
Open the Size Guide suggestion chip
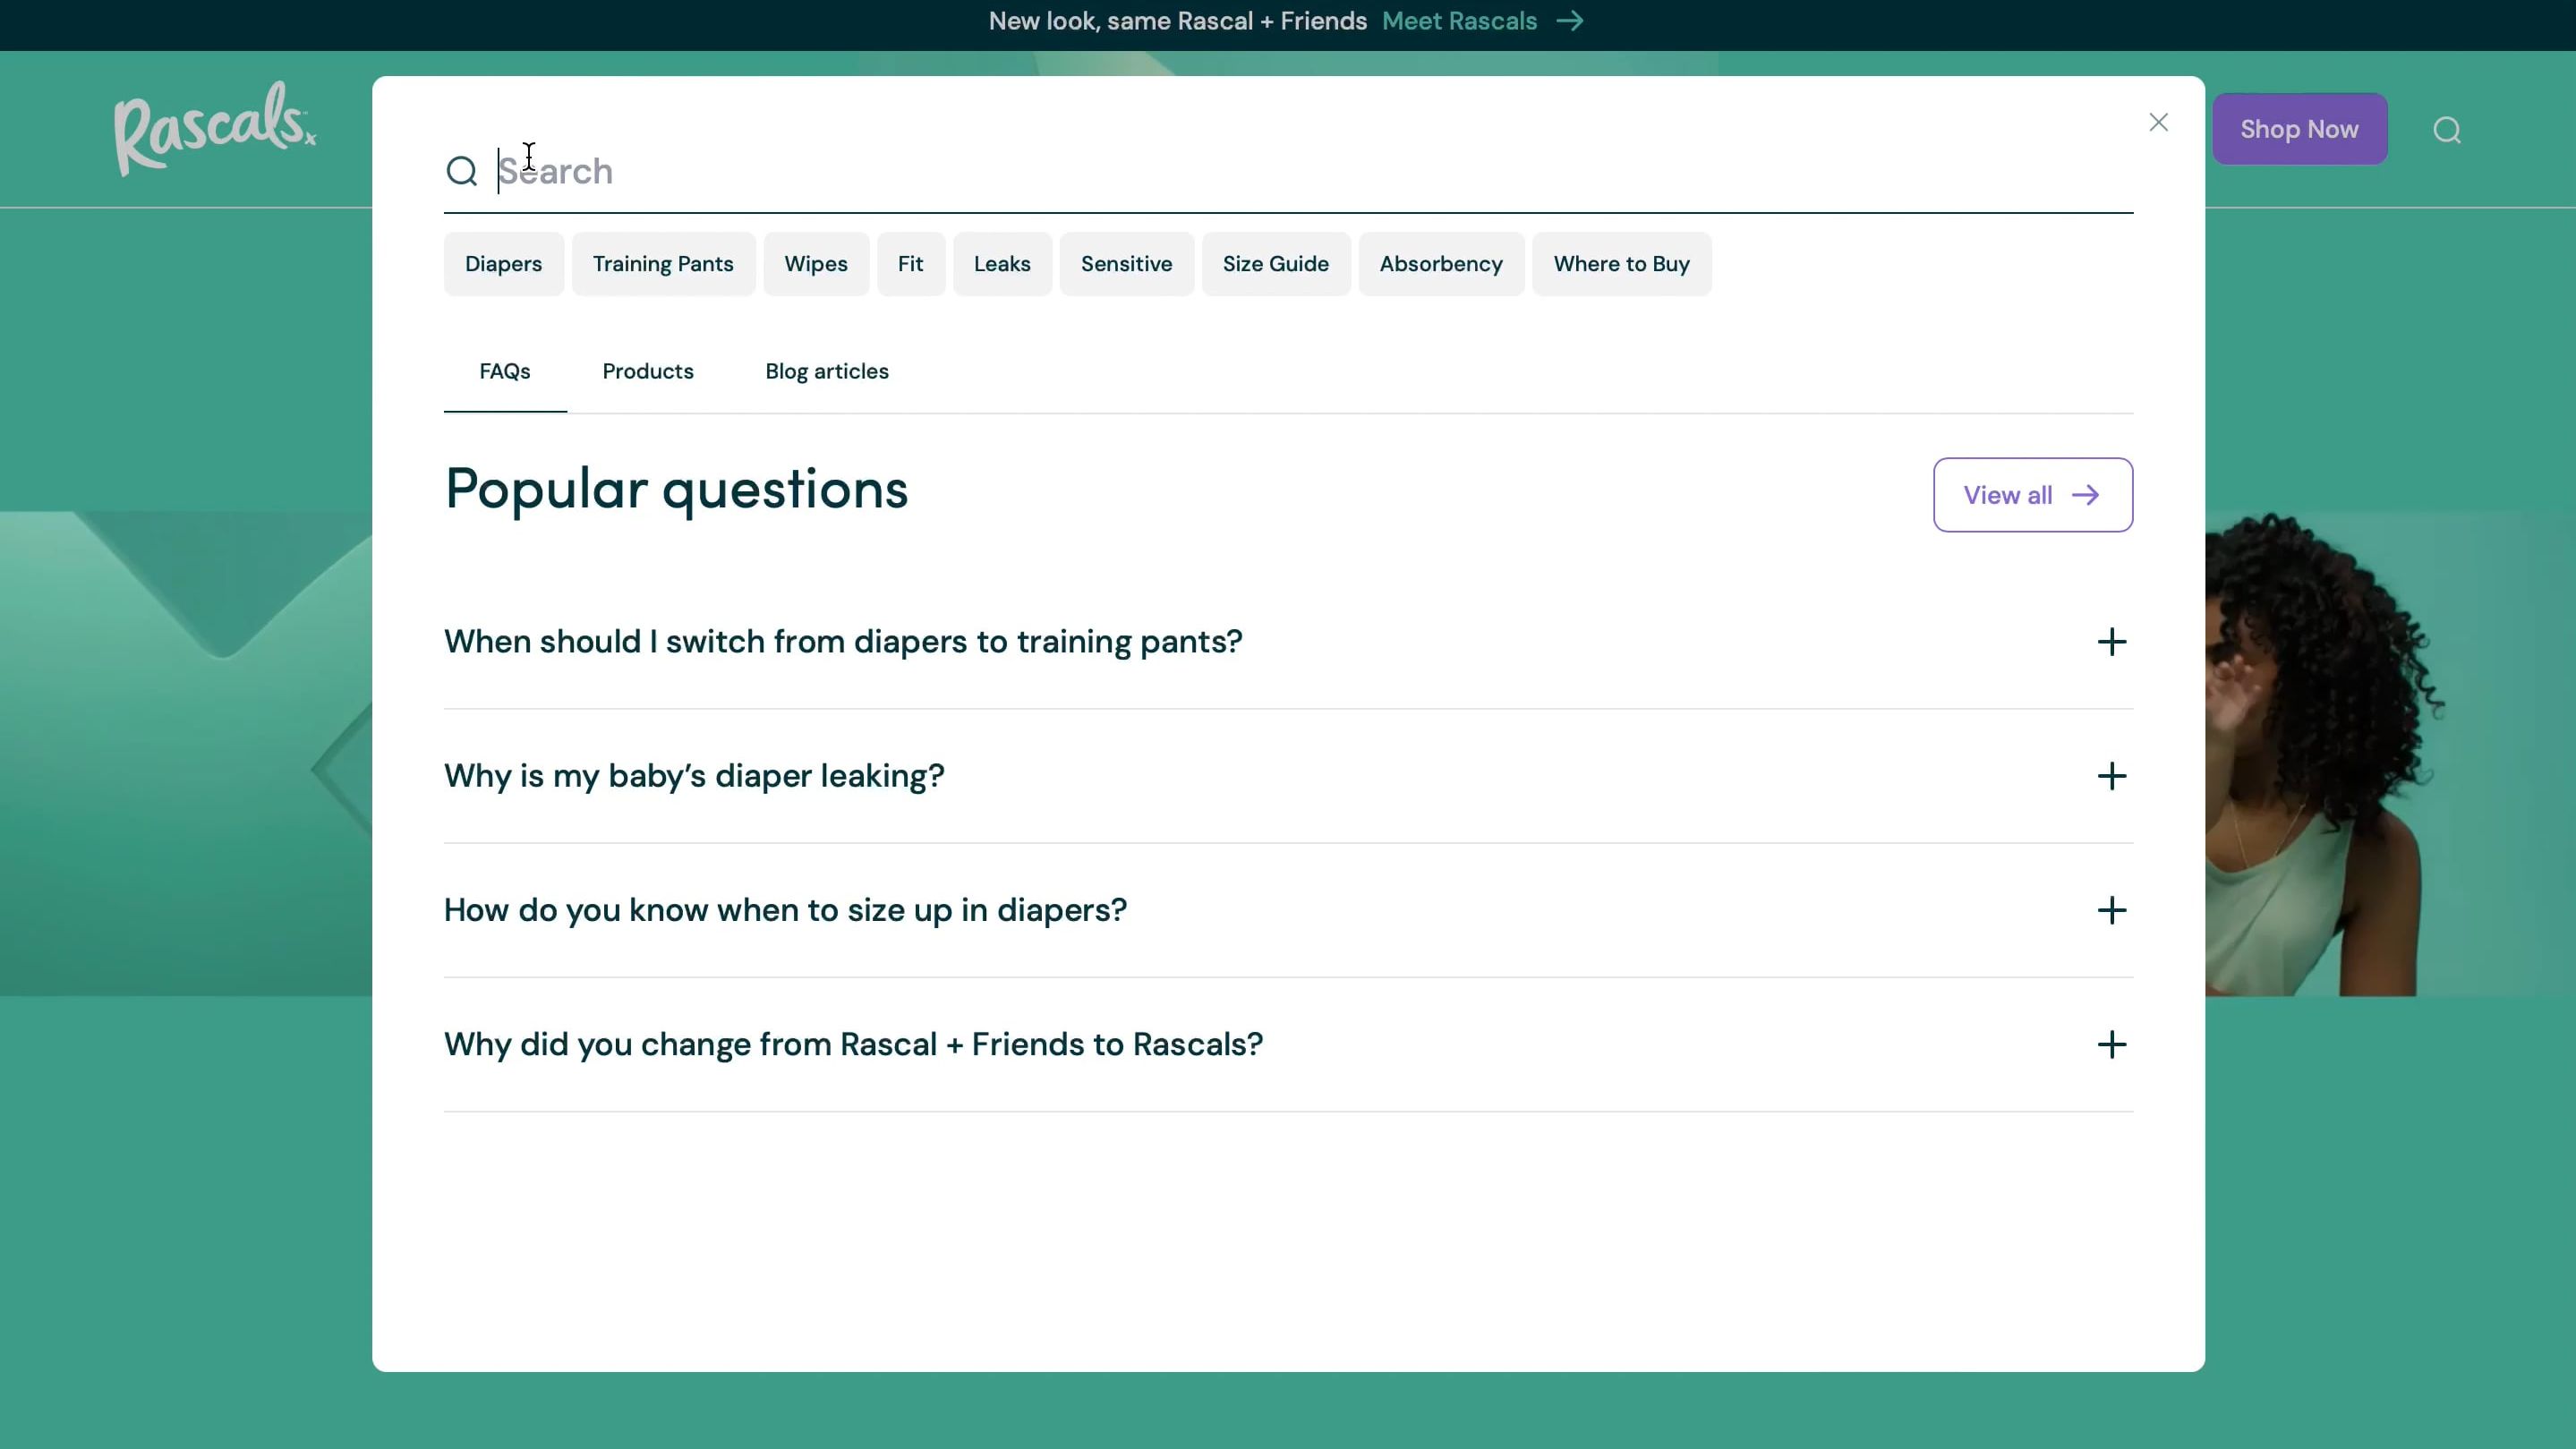[1275, 264]
